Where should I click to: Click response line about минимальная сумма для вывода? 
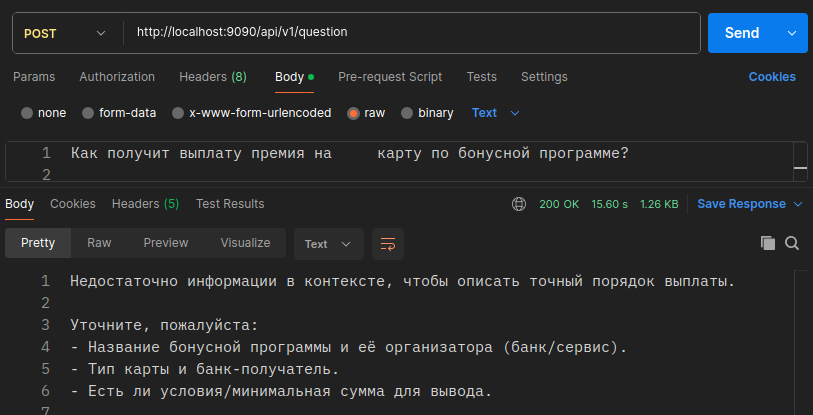(281, 391)
